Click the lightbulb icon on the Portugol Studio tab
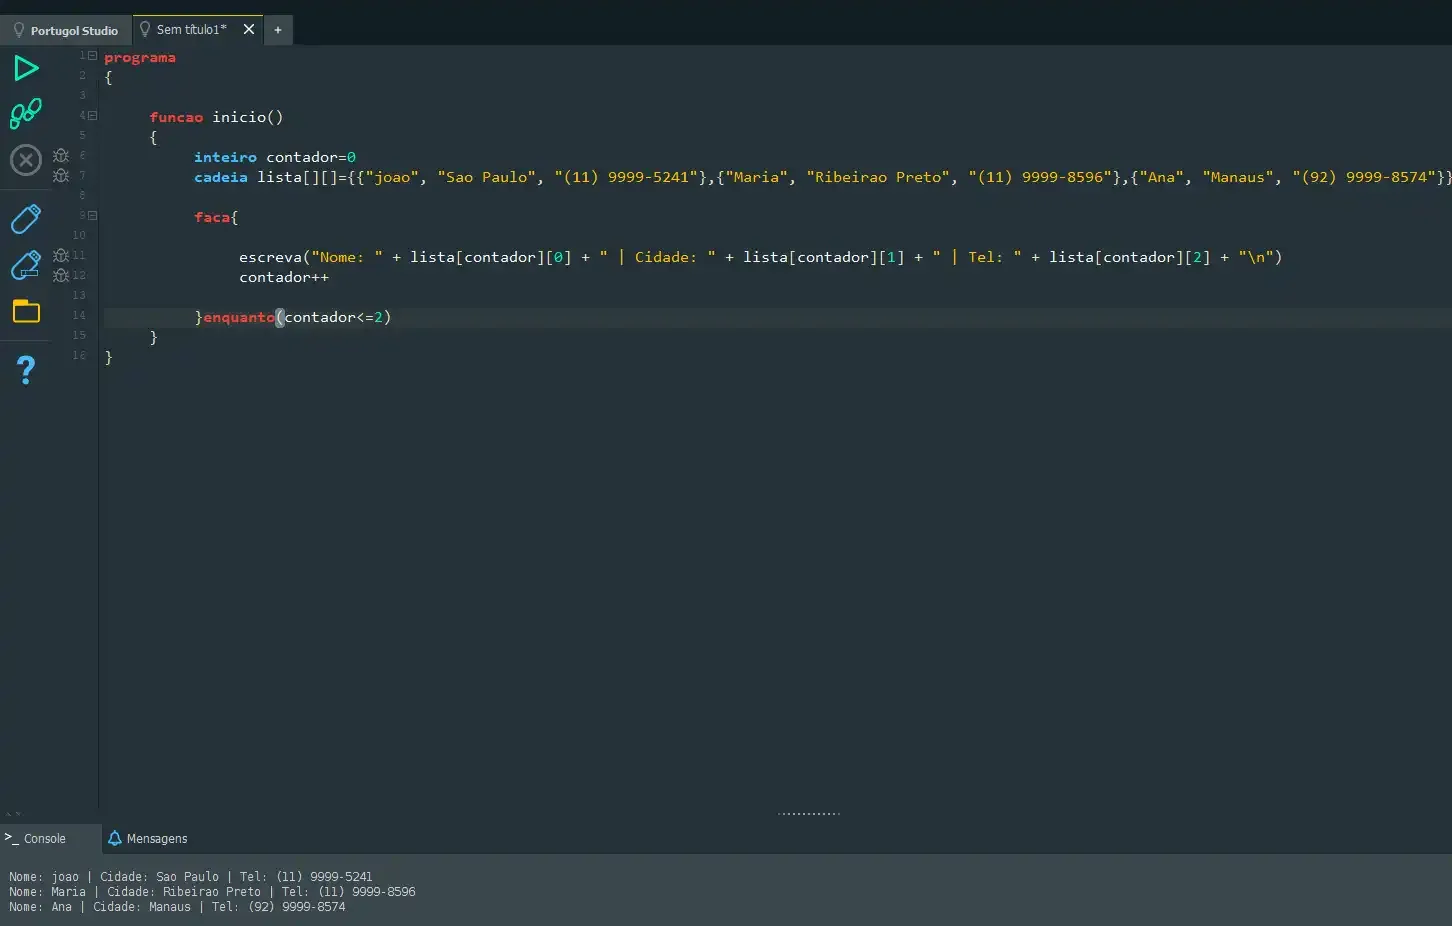This screenshot has height=926, width=1452. click(x=19, y=30)
